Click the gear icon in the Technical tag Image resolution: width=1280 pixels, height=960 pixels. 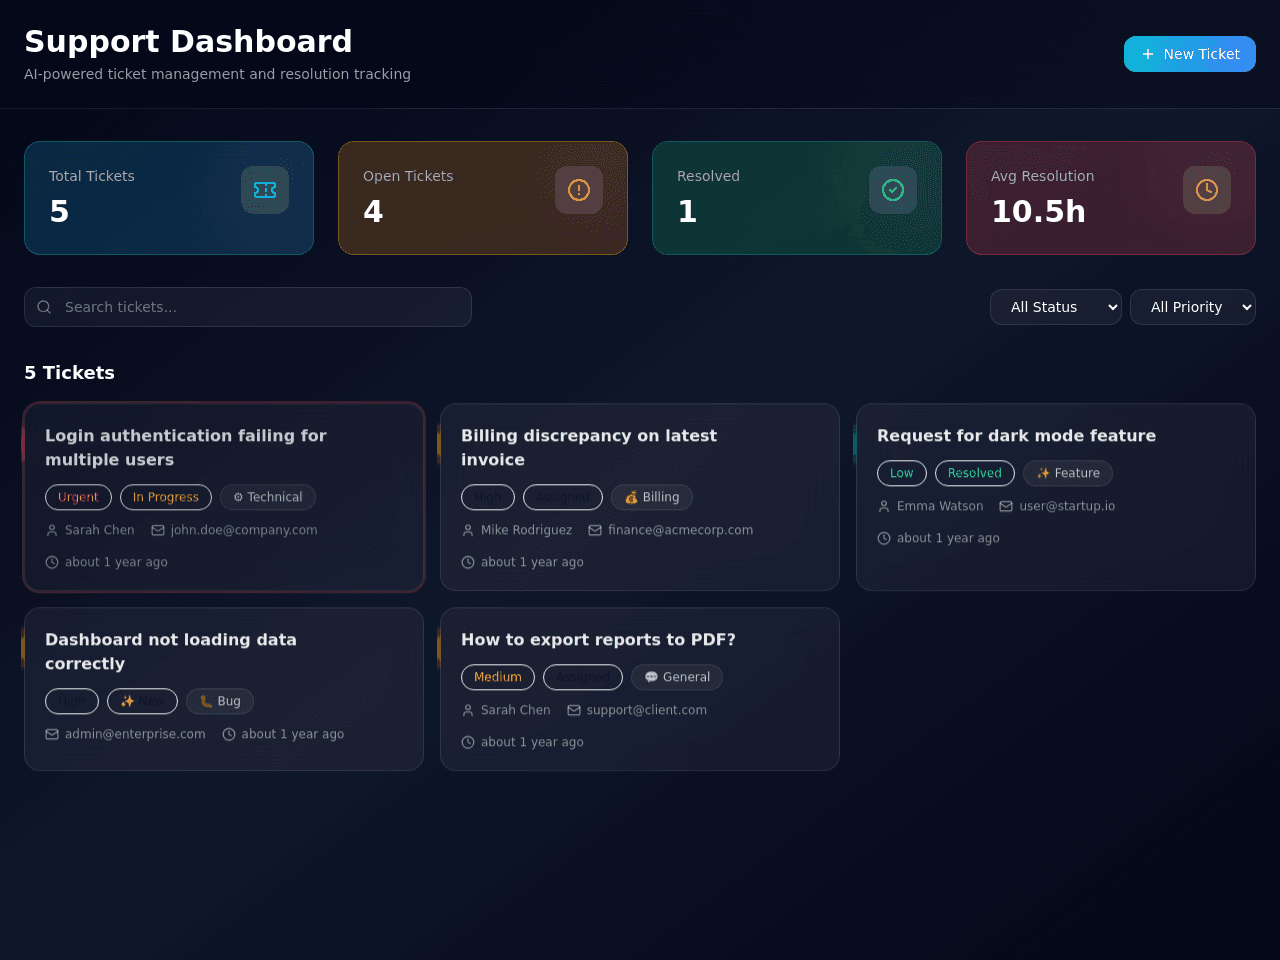[x=238, y=497]
